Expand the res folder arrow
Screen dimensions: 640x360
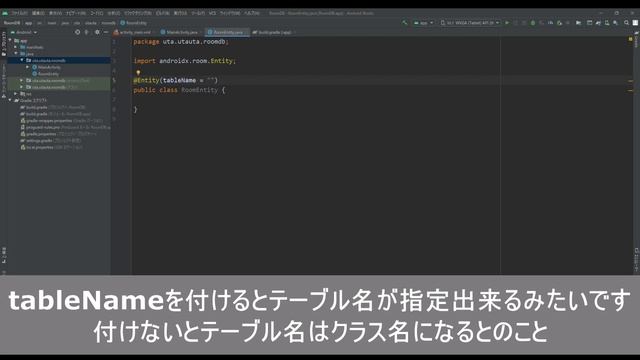[x=16, y=93]
